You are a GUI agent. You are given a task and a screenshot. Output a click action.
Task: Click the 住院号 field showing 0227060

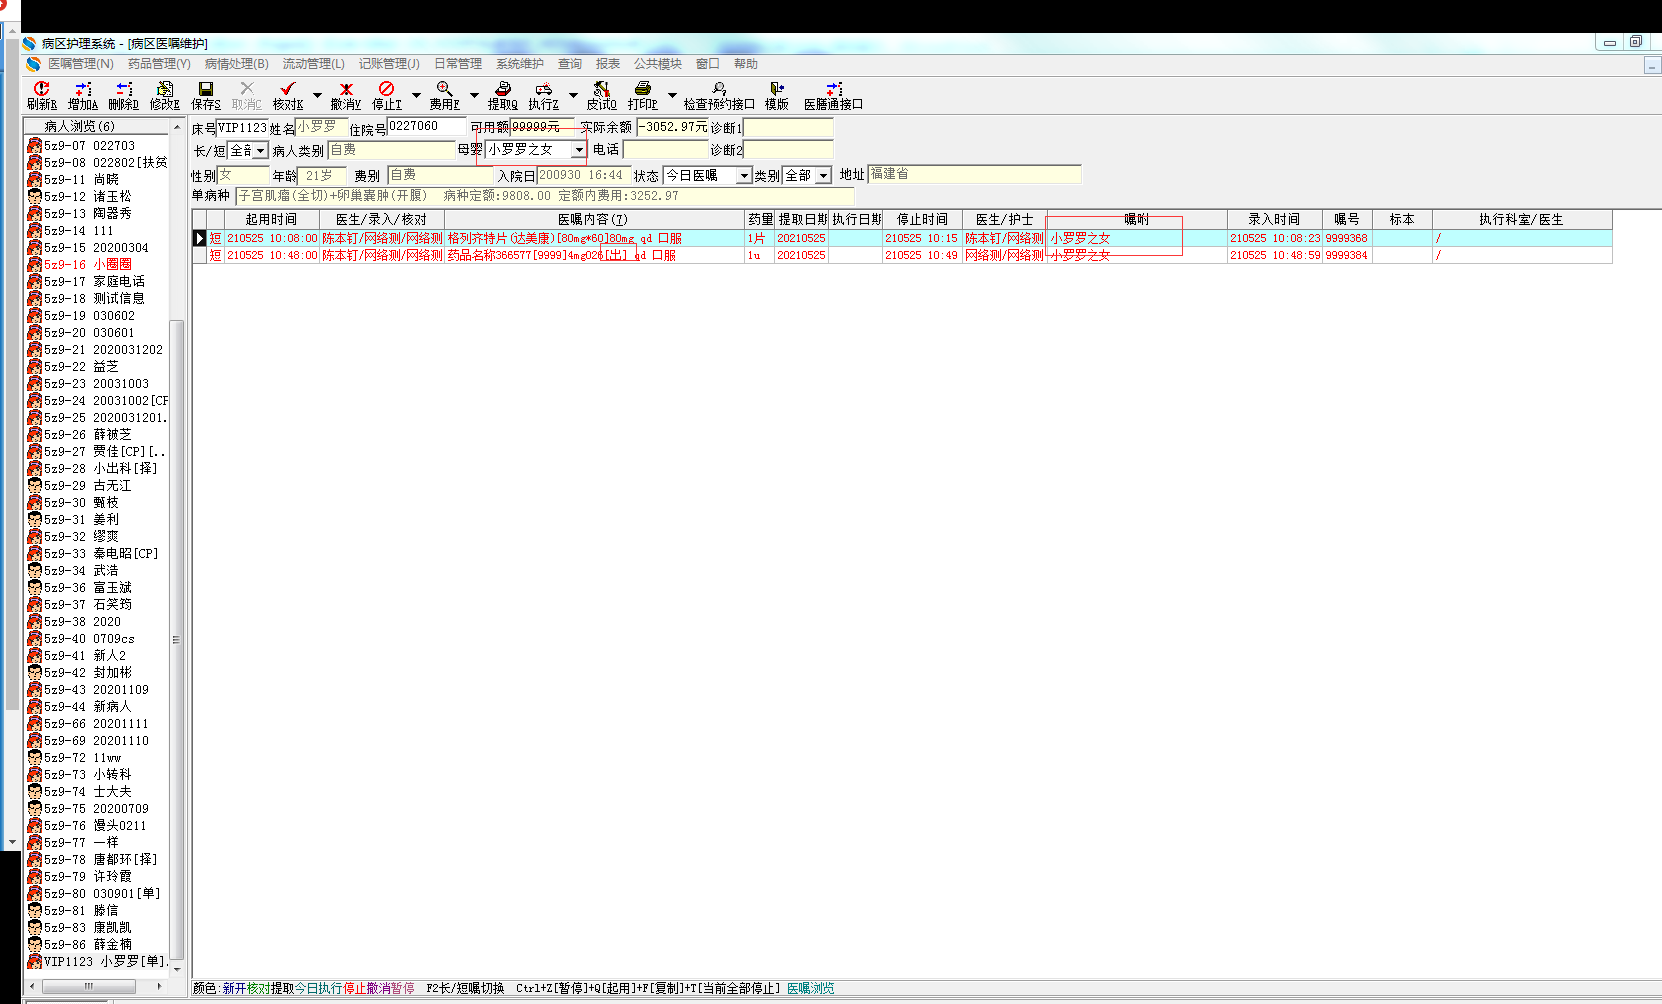[426, 127]
